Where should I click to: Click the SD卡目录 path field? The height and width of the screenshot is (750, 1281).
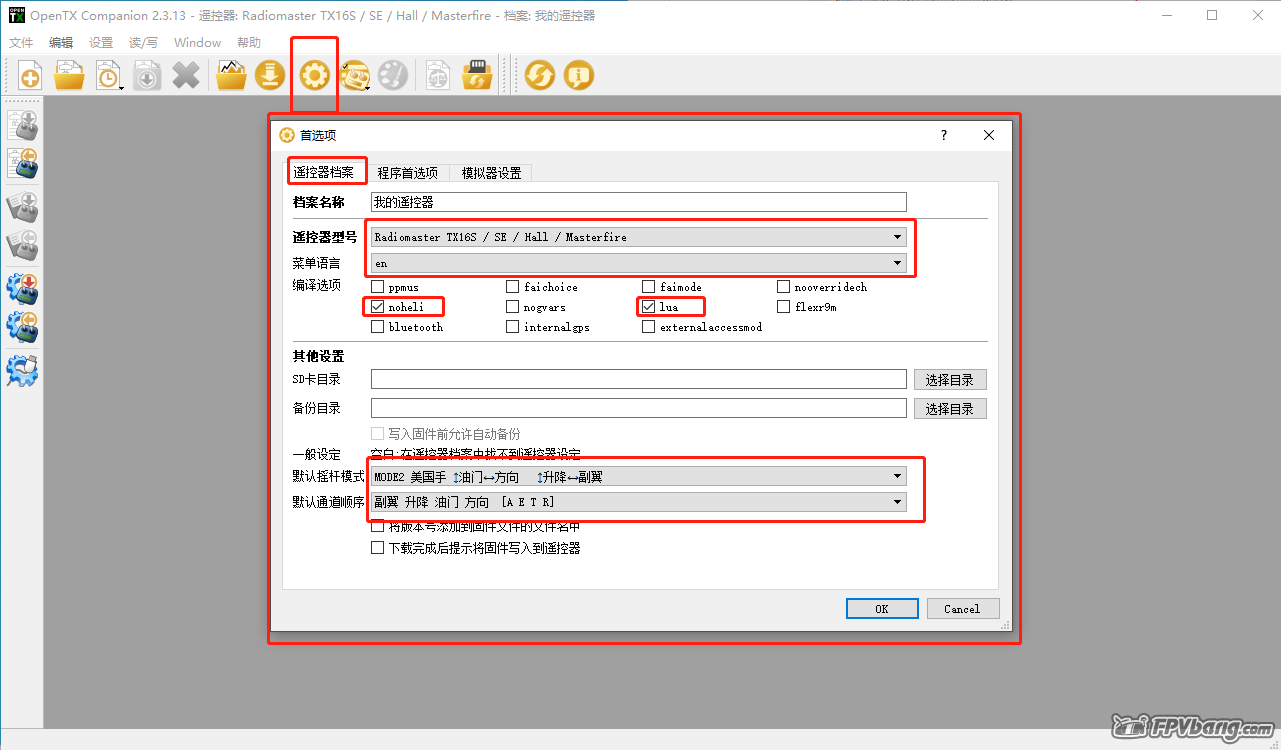tap(639, 379)
